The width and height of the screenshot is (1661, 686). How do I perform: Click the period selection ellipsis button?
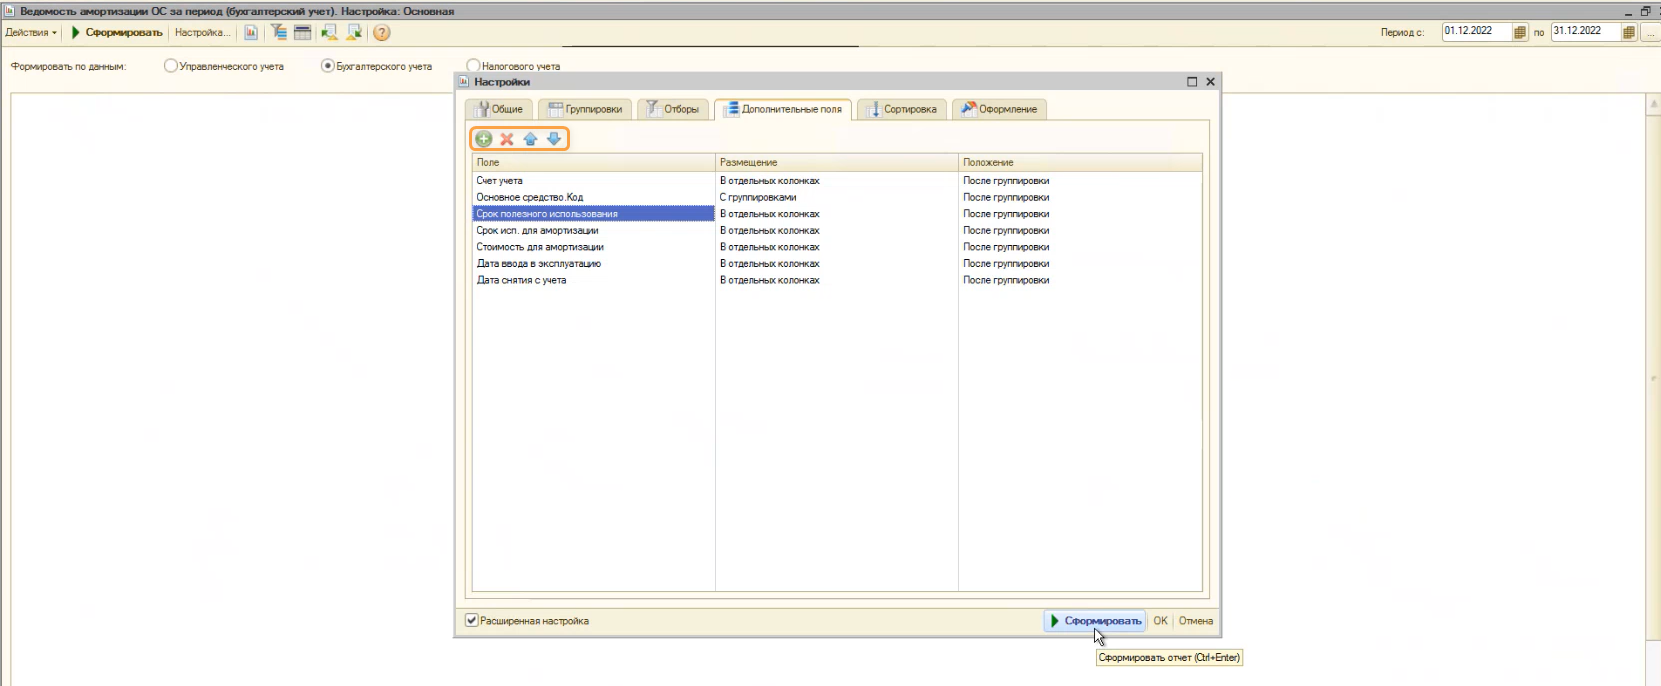click(x=1651, y=32)
